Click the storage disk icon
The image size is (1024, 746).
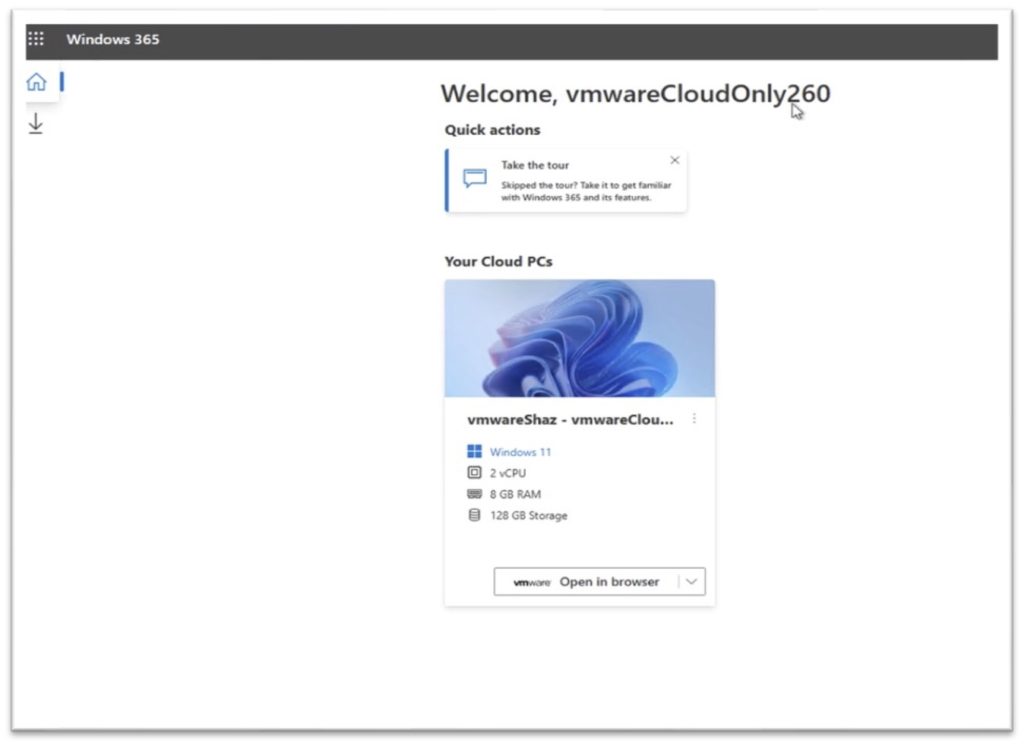click(474, 515)
